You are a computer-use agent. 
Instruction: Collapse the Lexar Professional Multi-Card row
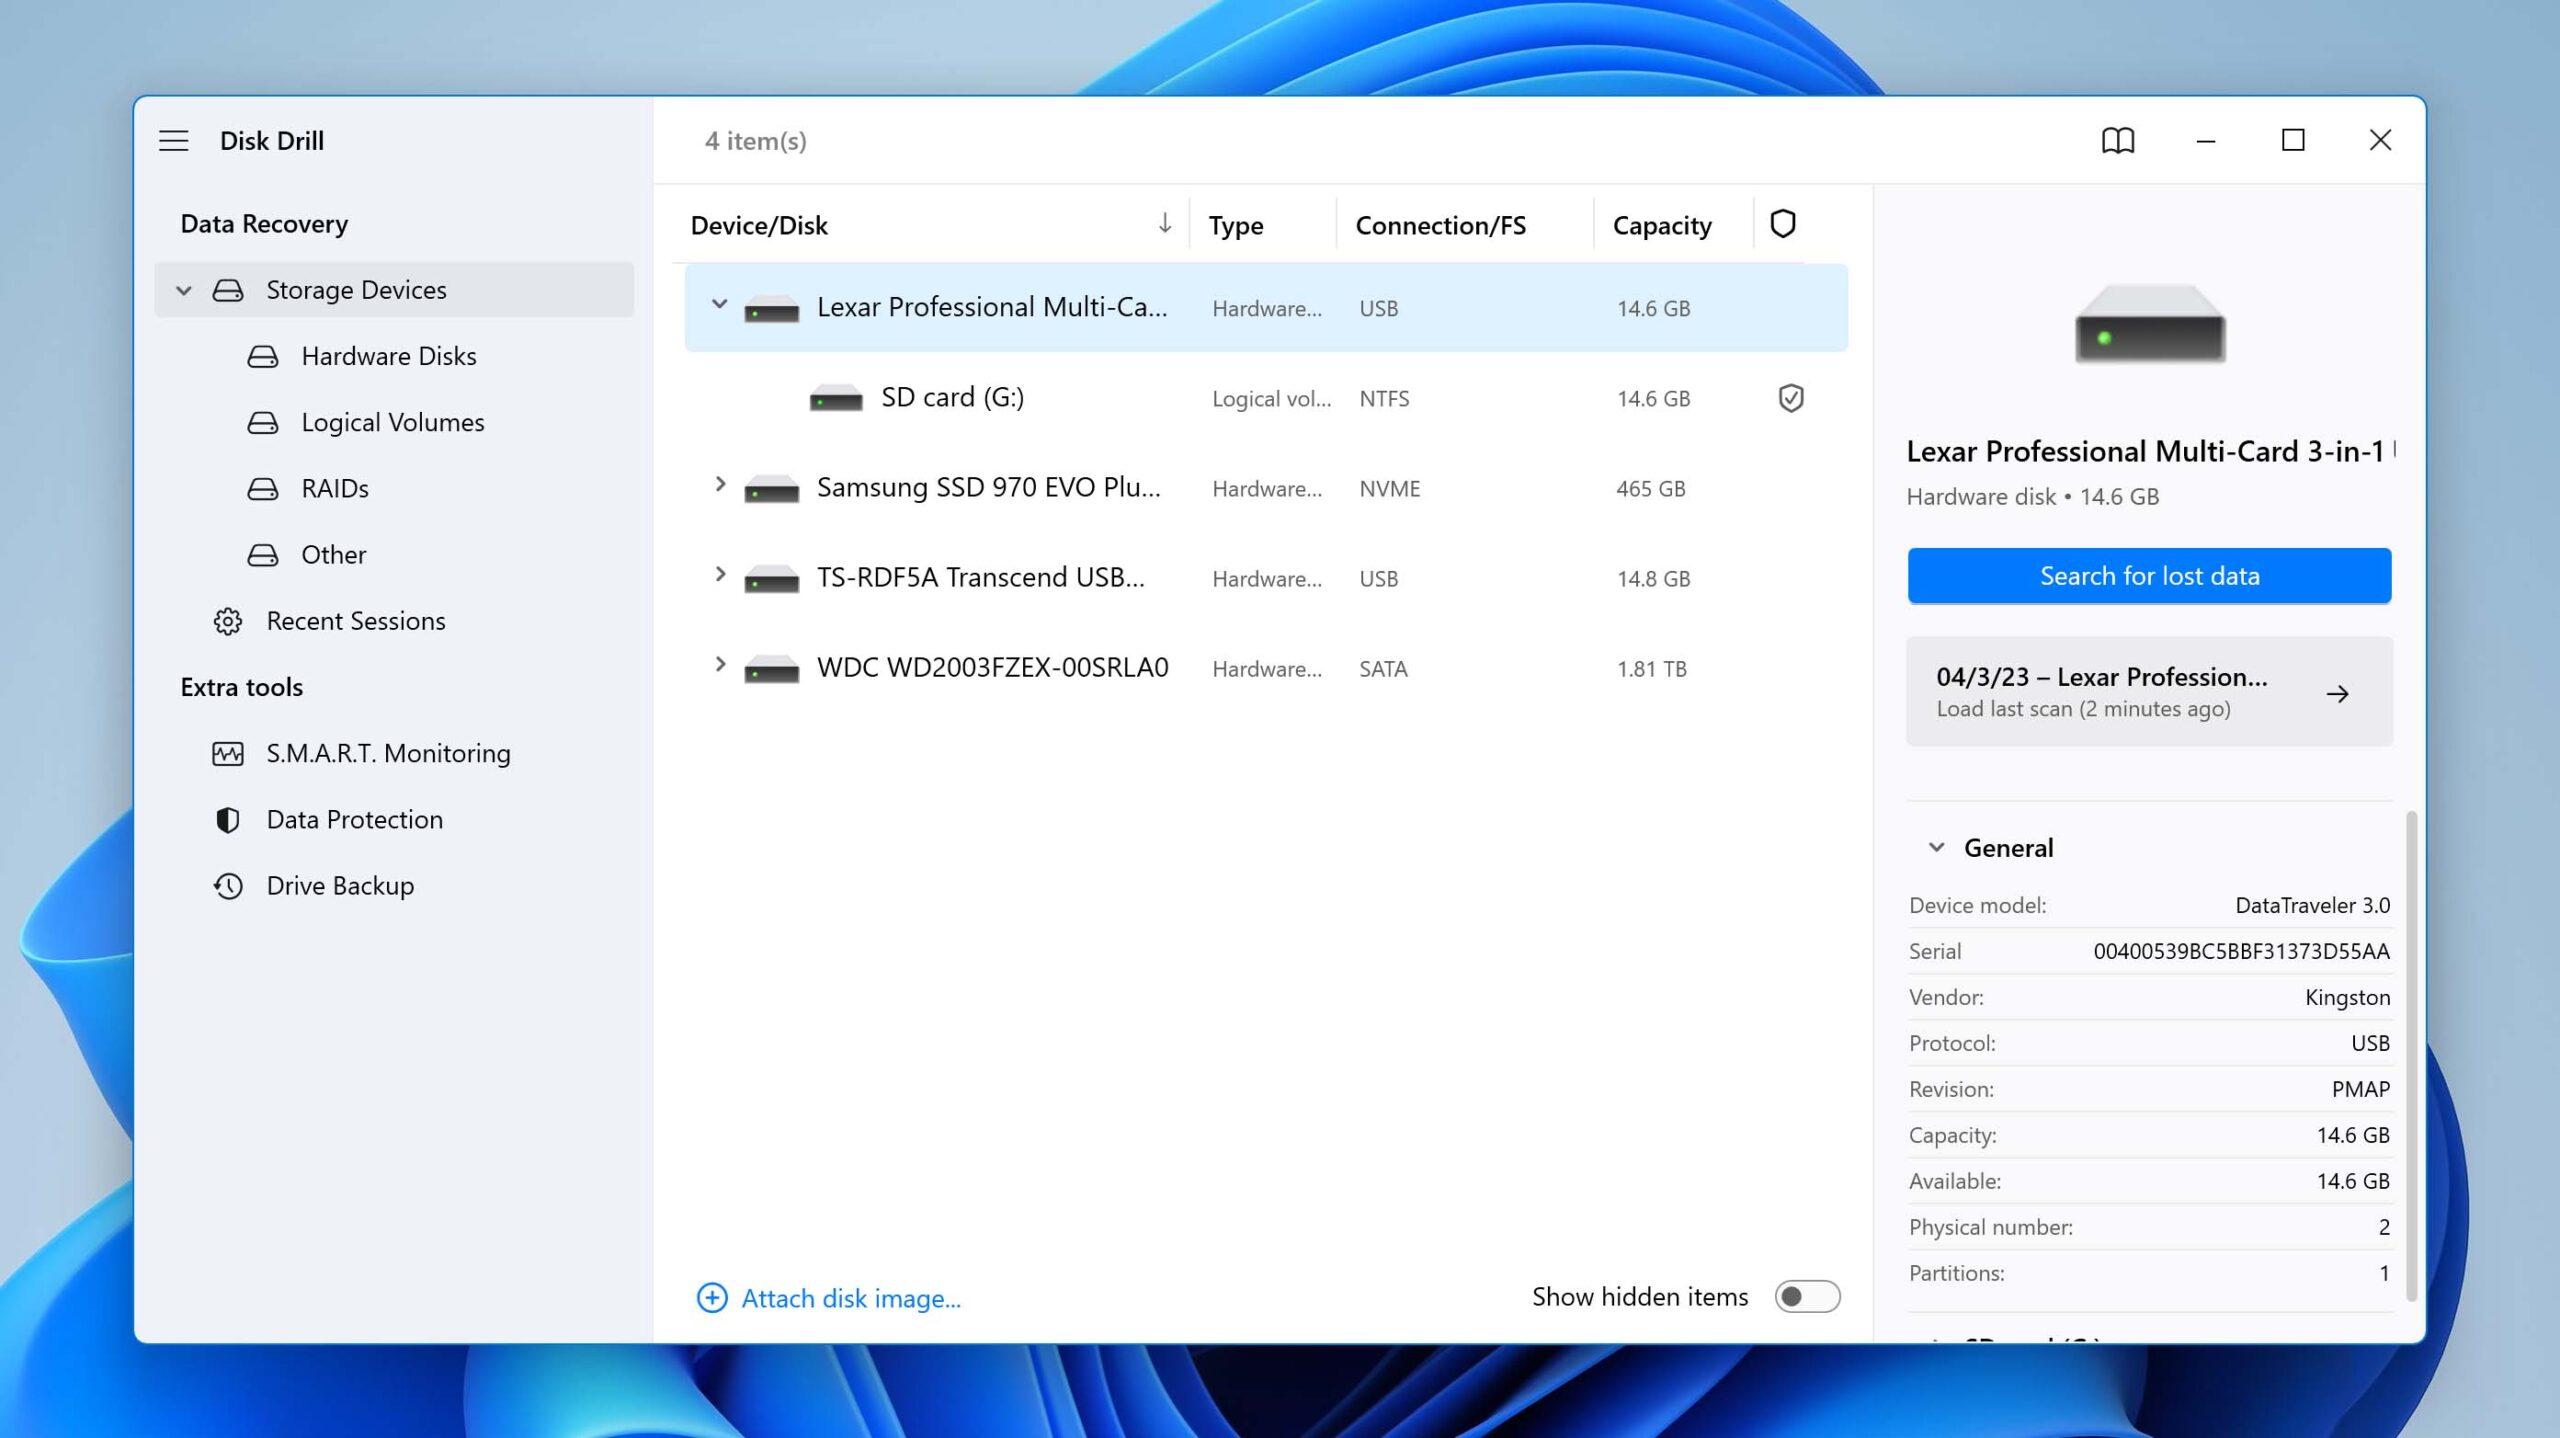719,304
